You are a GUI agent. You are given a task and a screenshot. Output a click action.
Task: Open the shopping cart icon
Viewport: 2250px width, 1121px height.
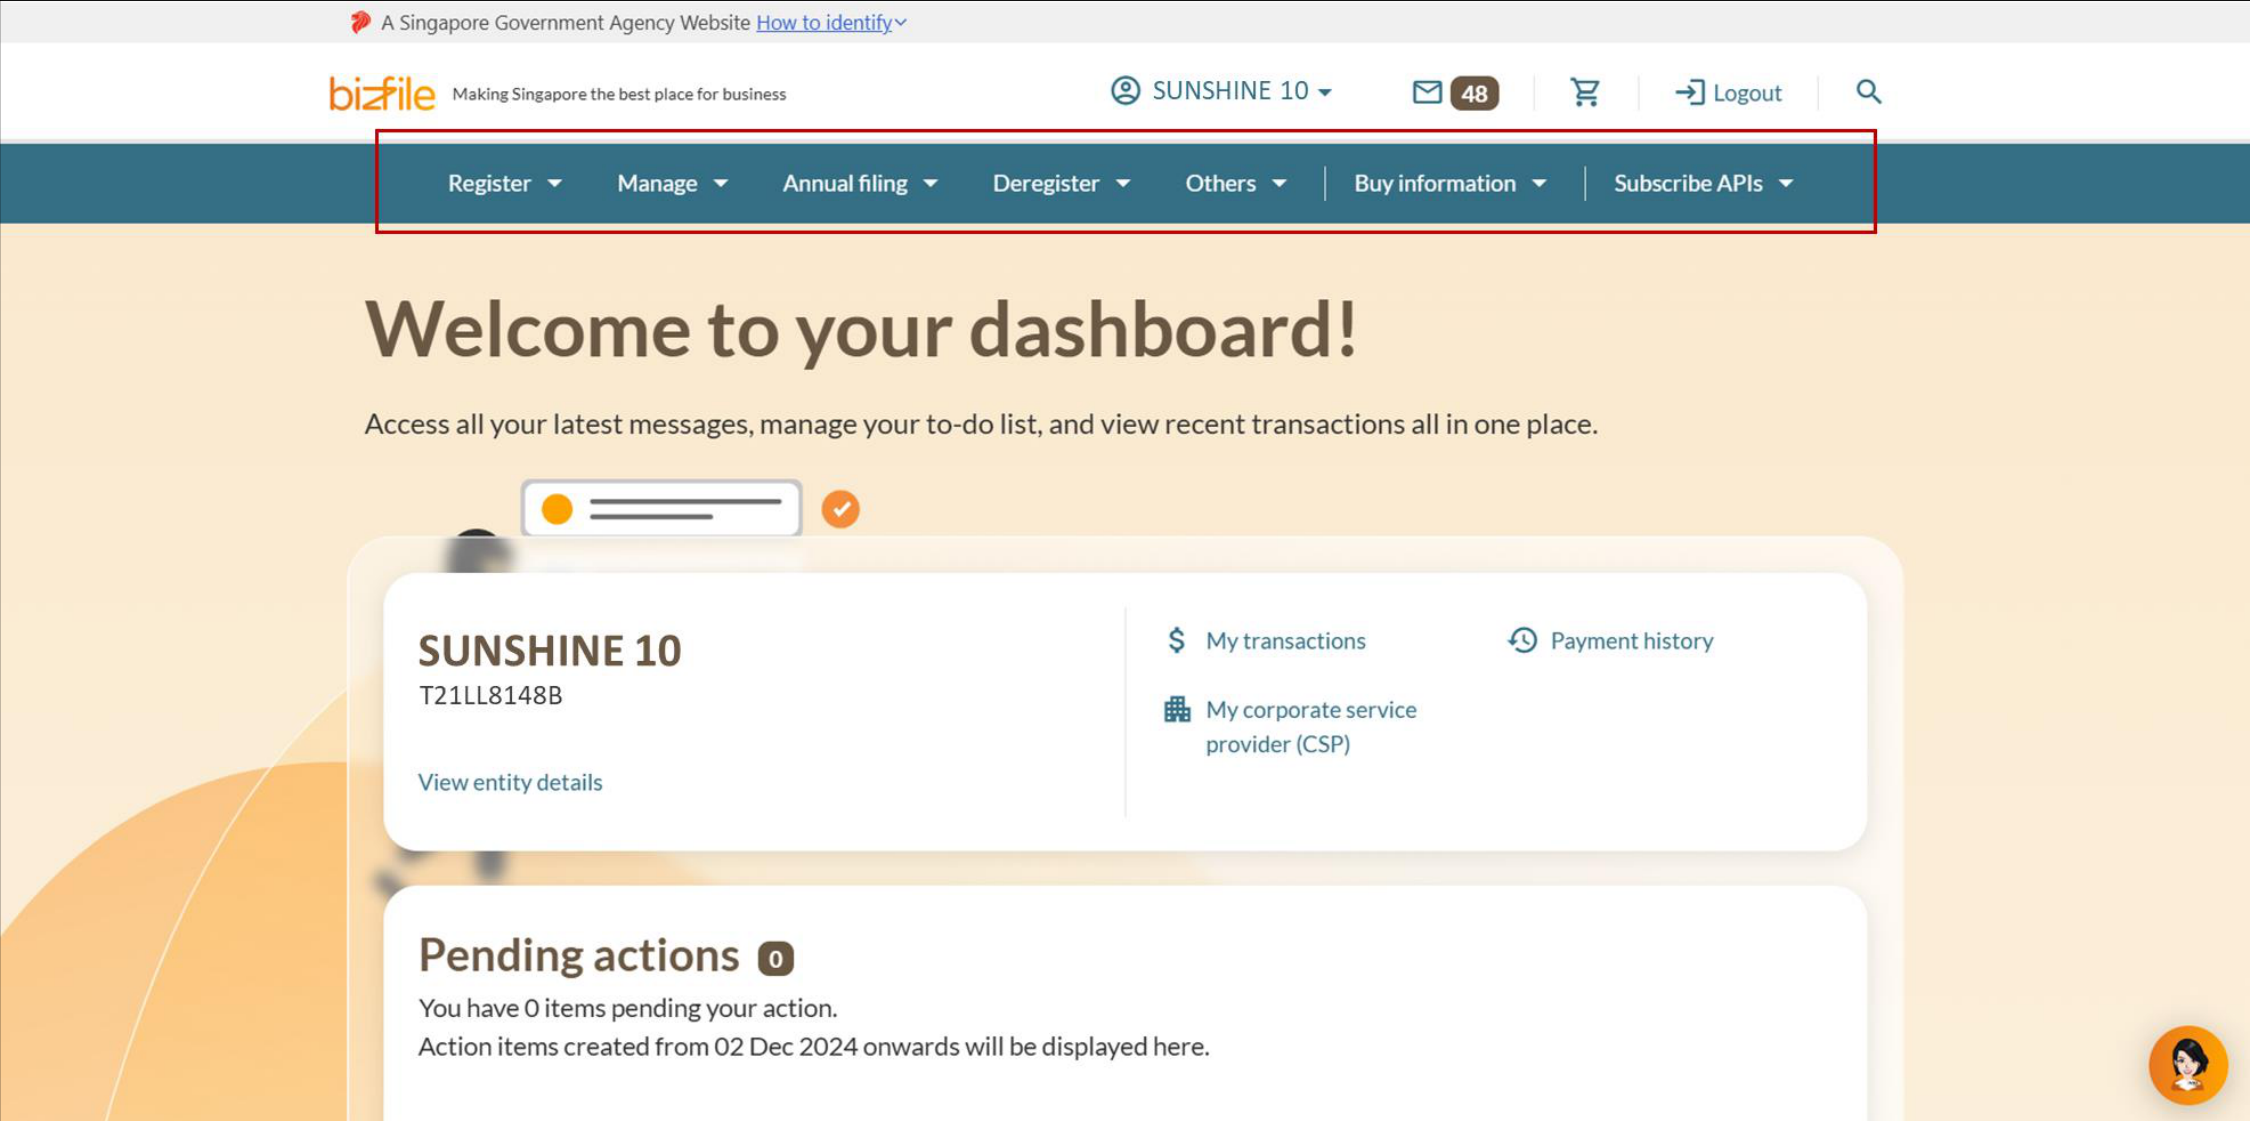[x=1585, y=92]
